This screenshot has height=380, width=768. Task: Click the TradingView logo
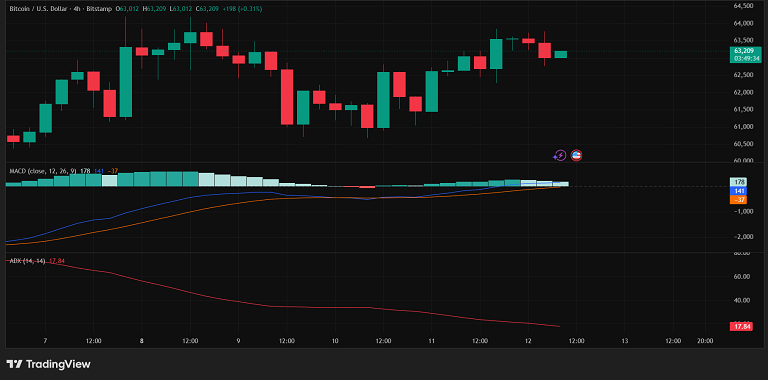(x=48, y=364)
